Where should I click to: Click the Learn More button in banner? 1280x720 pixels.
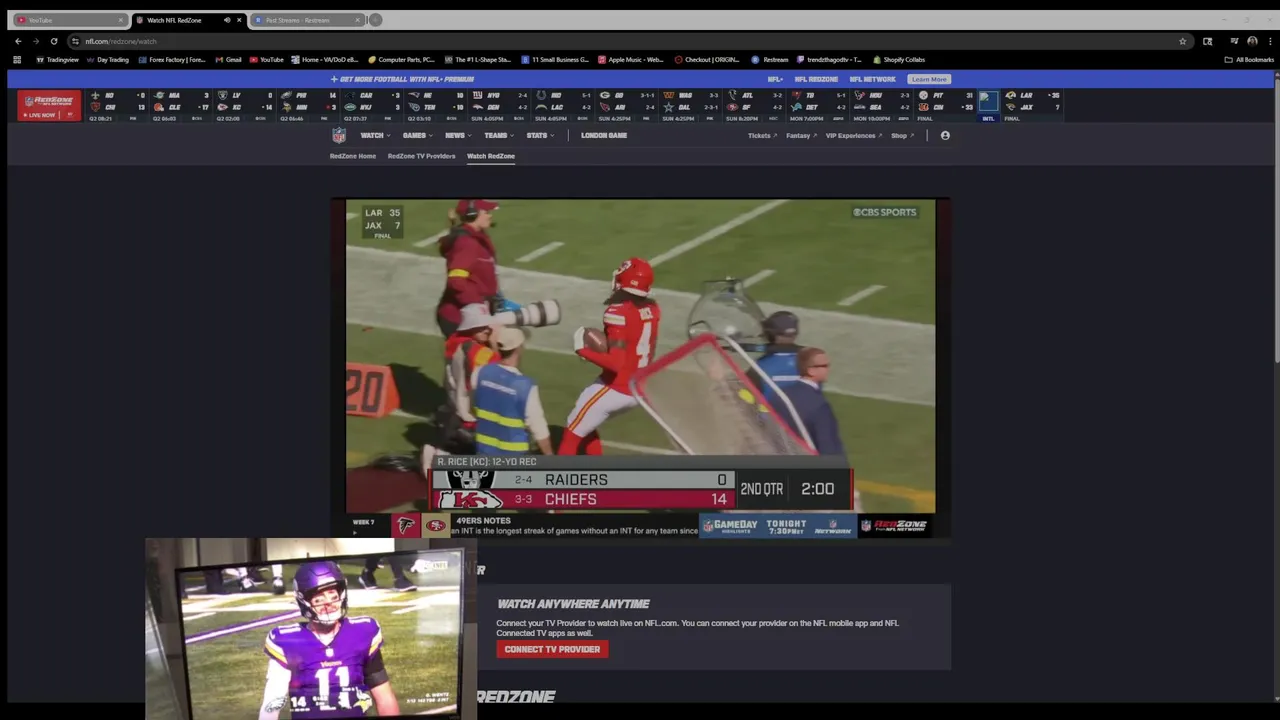tap(928, 79)
